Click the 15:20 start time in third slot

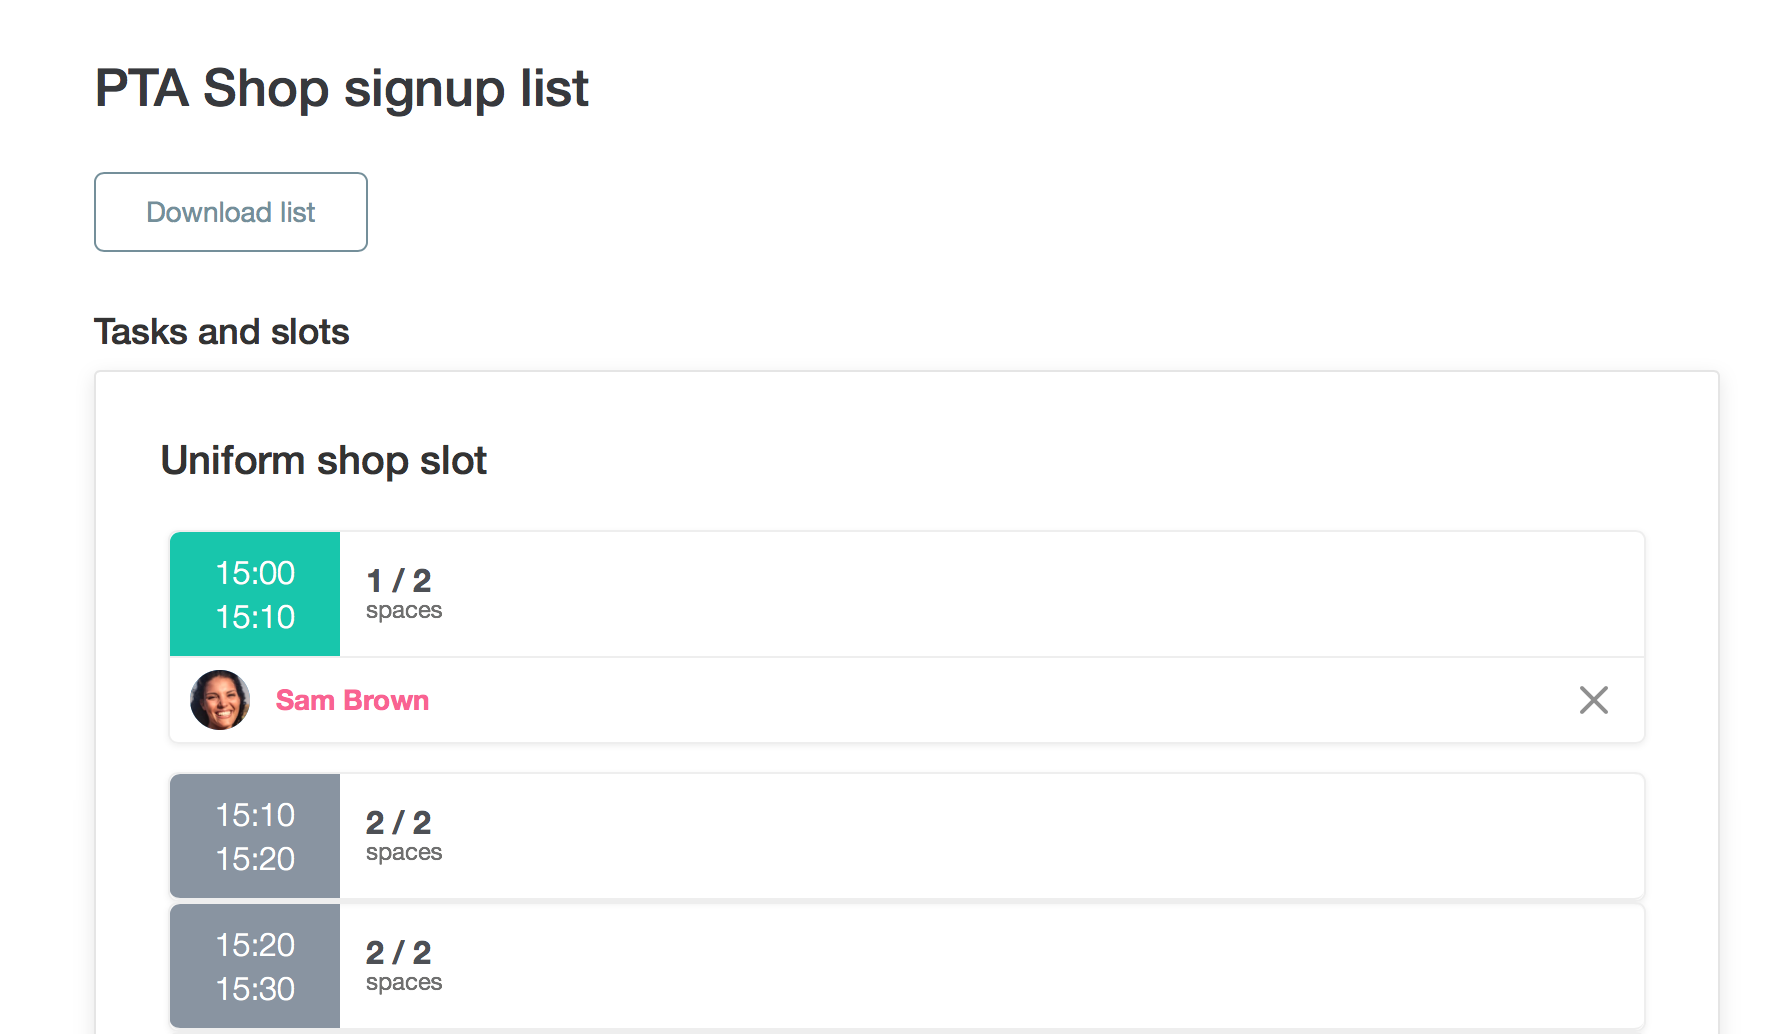pos(255,945)
